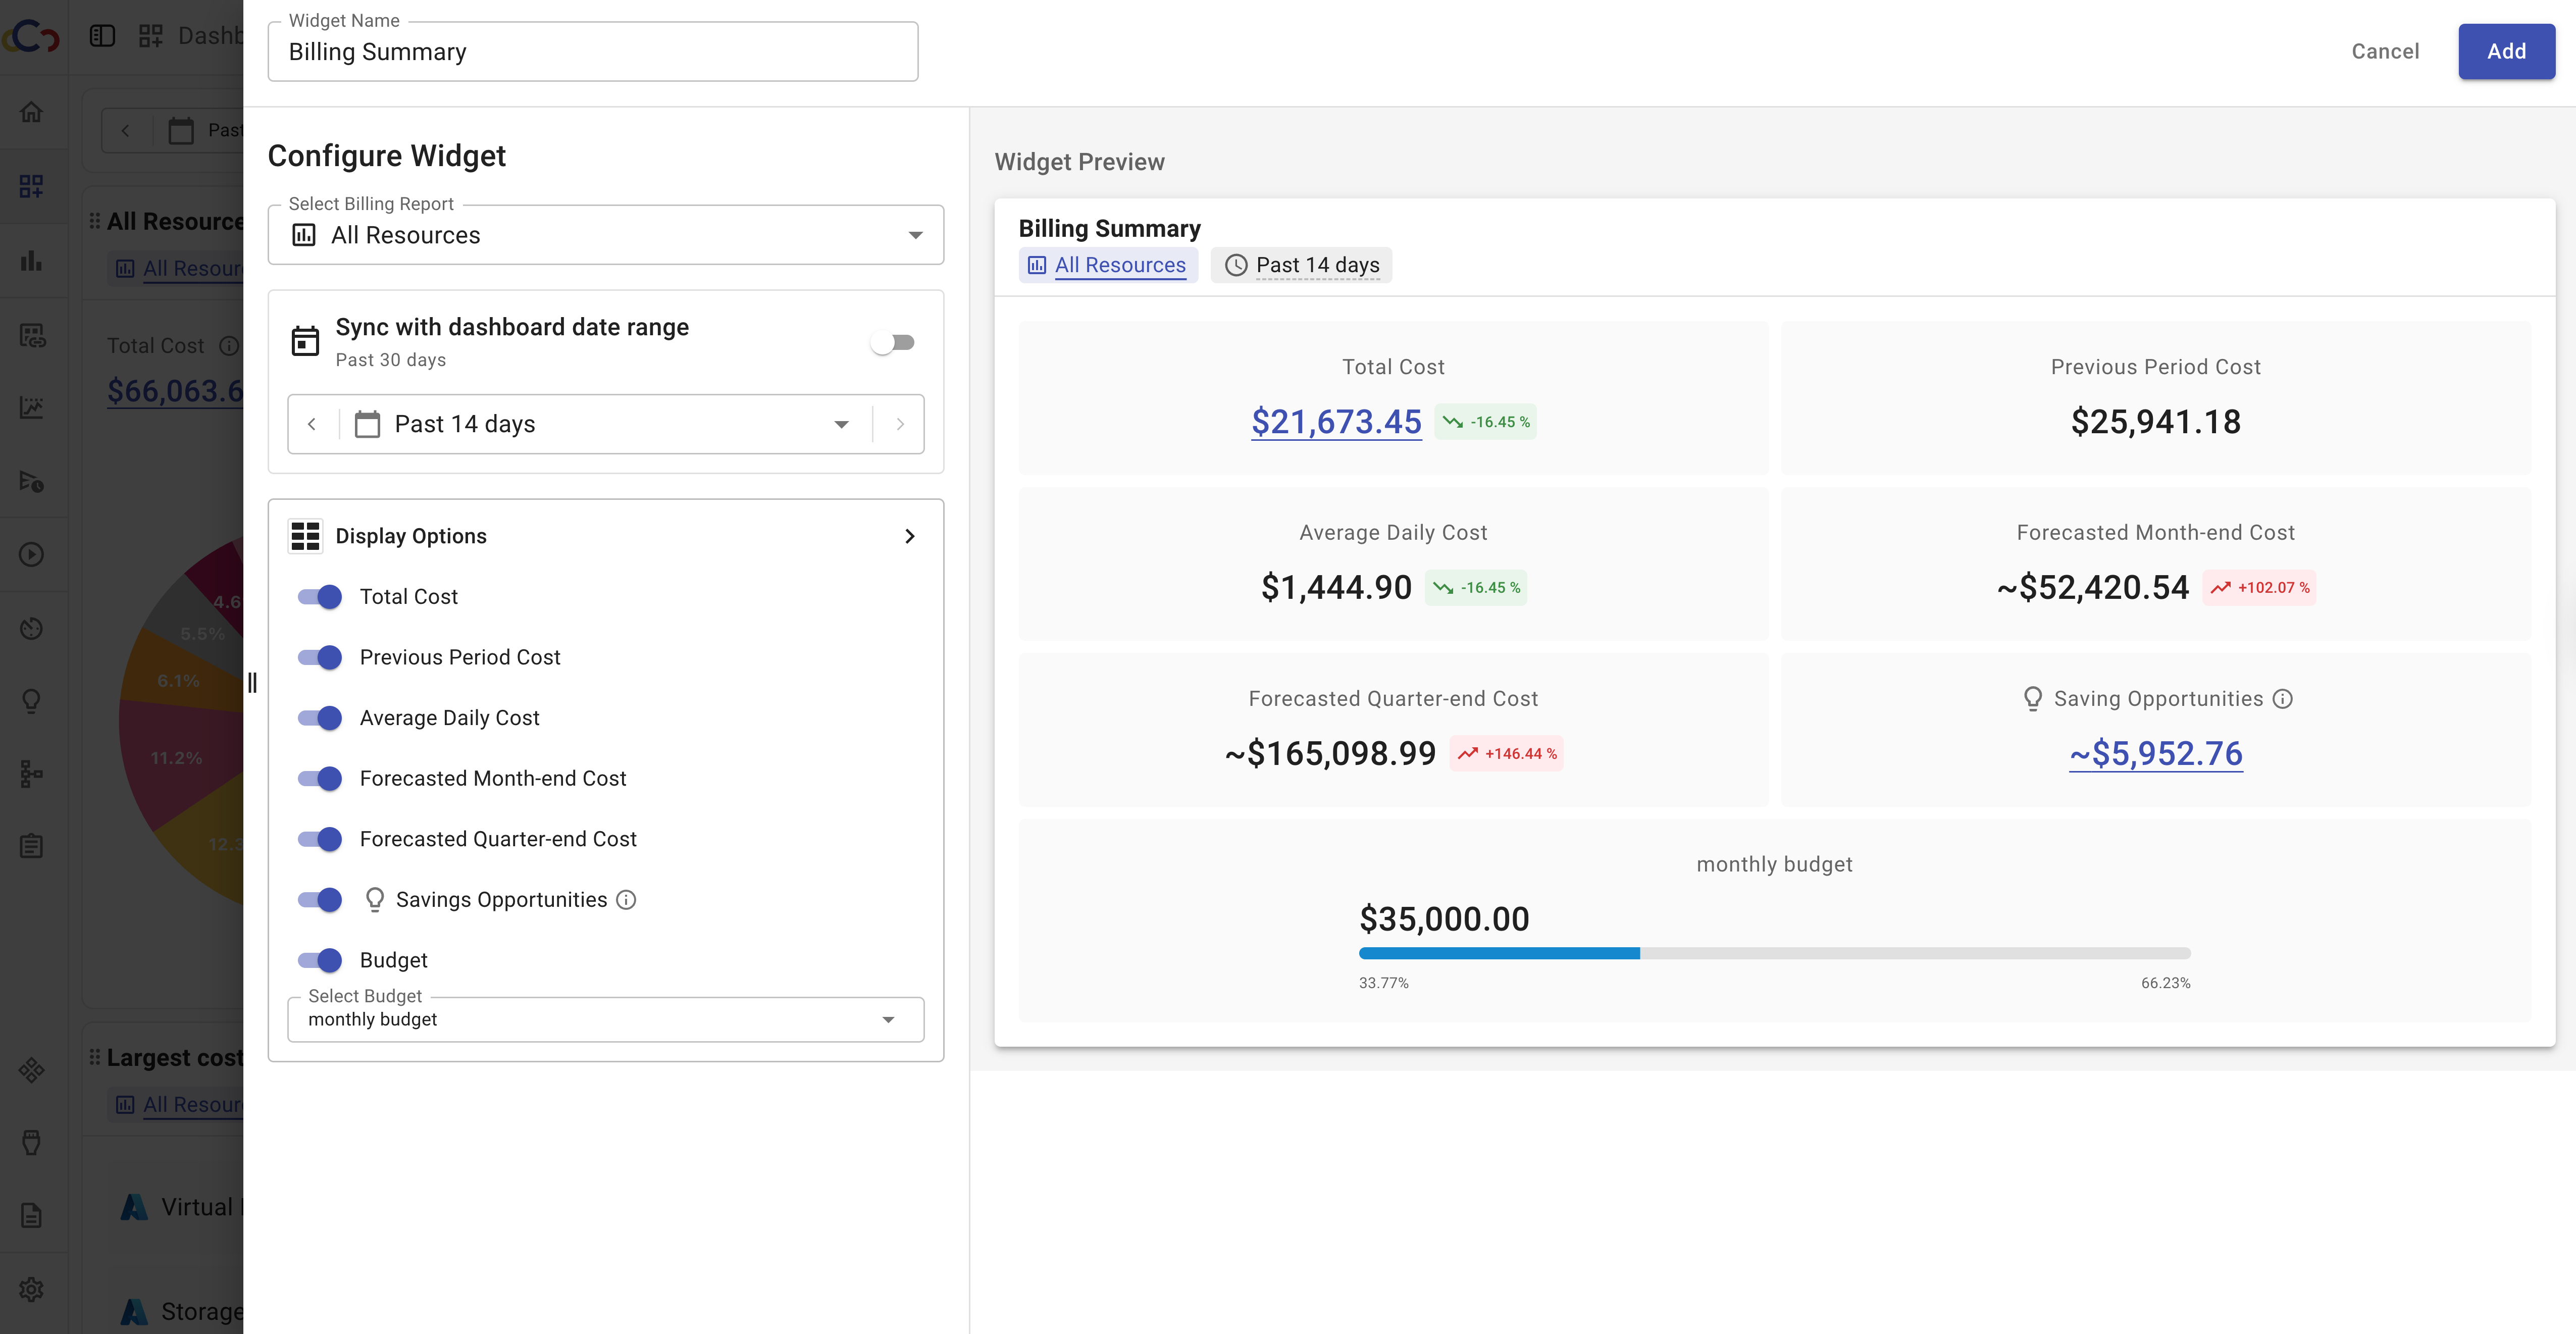This screenshot has width=2576, height=1334.
Task: Open the Select Billing Report dropdown
Action: coord(605,235)
